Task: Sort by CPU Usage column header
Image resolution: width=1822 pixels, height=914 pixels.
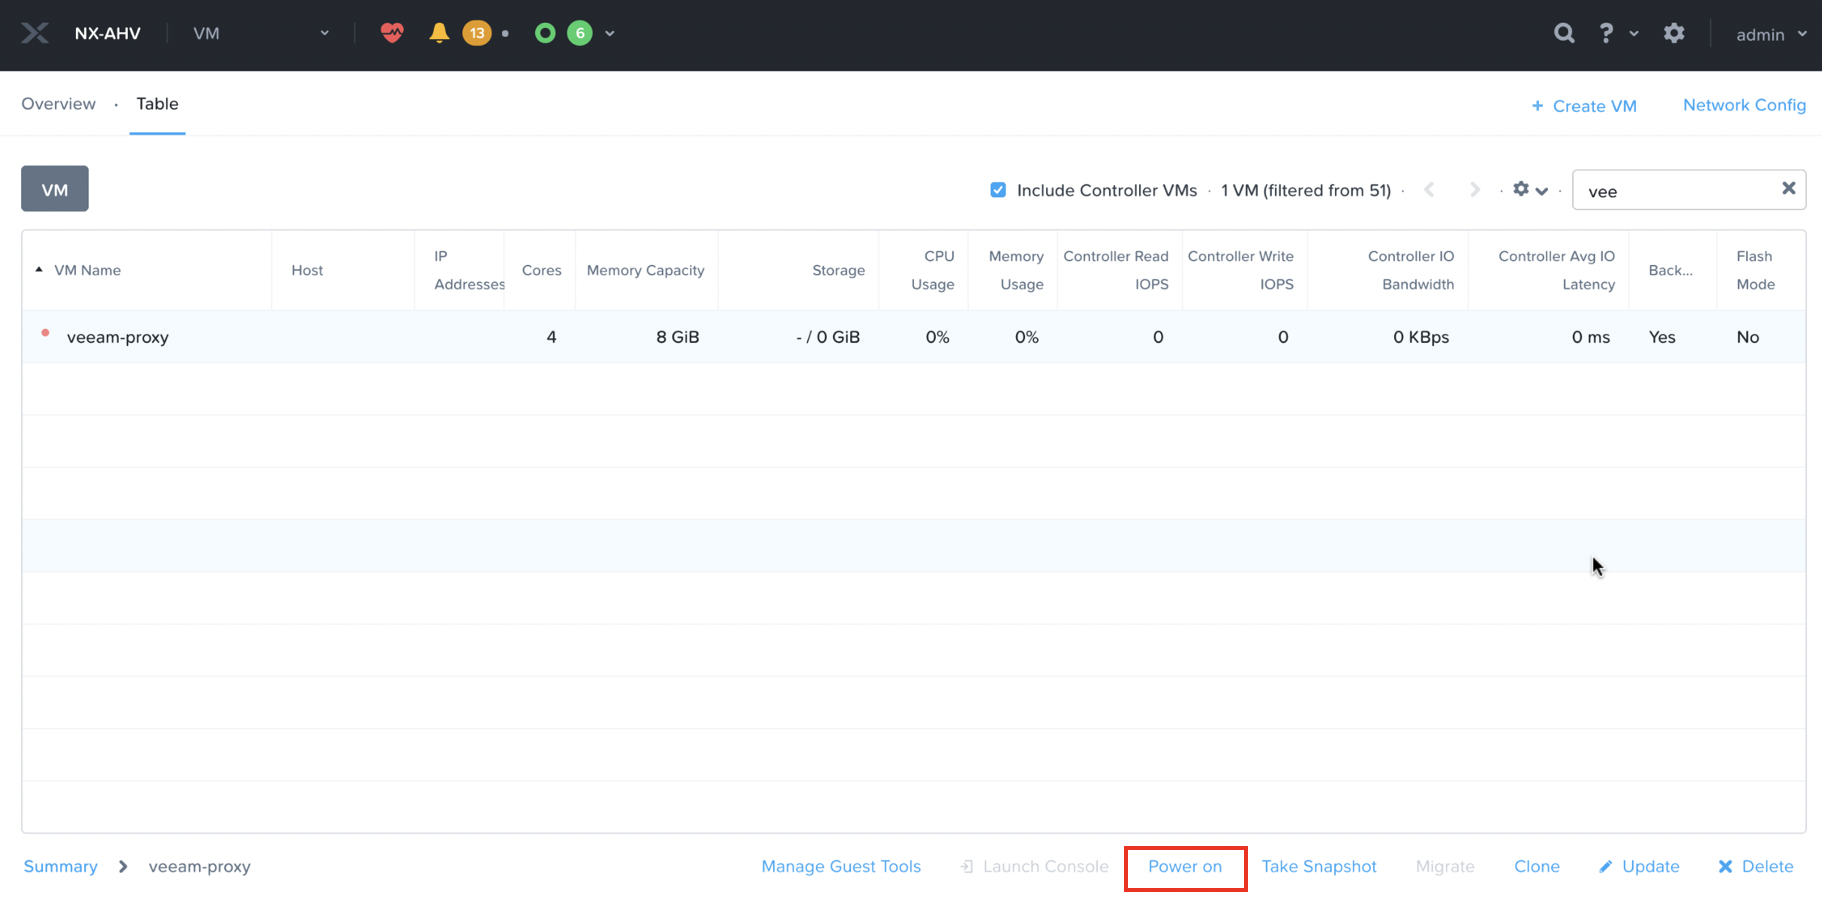Action: coord(933,270)
